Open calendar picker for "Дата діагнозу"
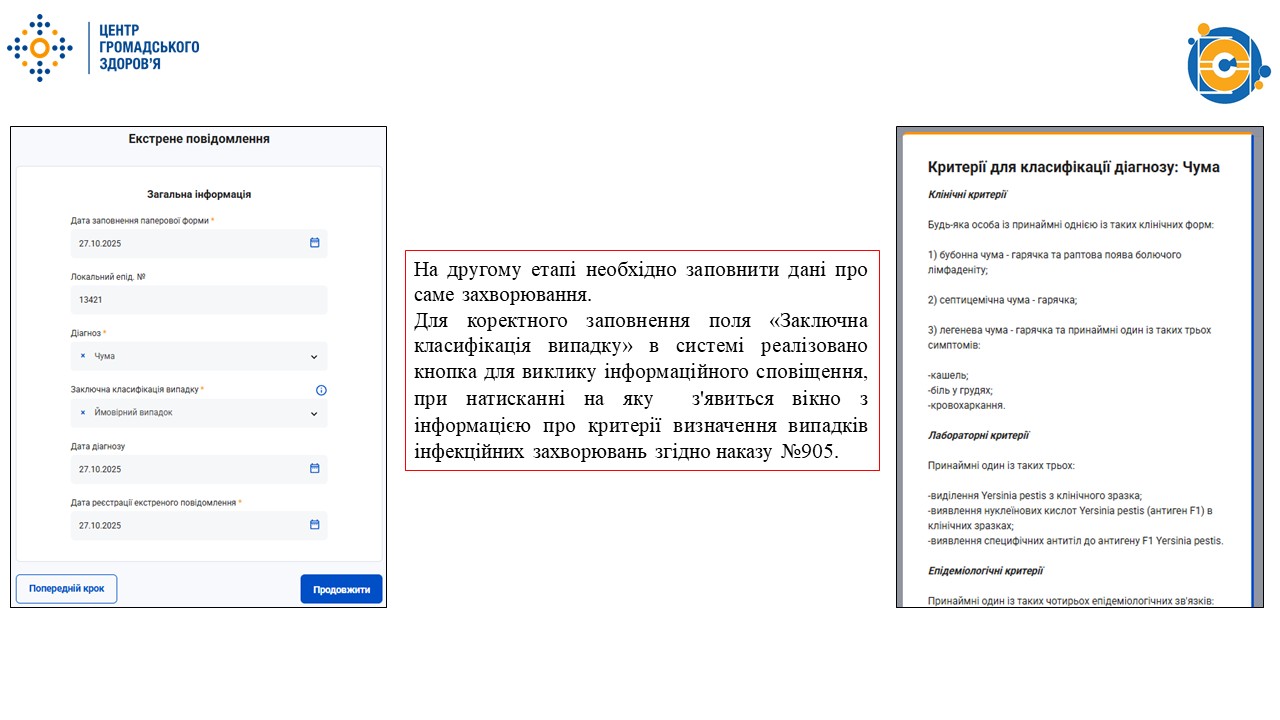1280x720 pixels. pos(314,469)
